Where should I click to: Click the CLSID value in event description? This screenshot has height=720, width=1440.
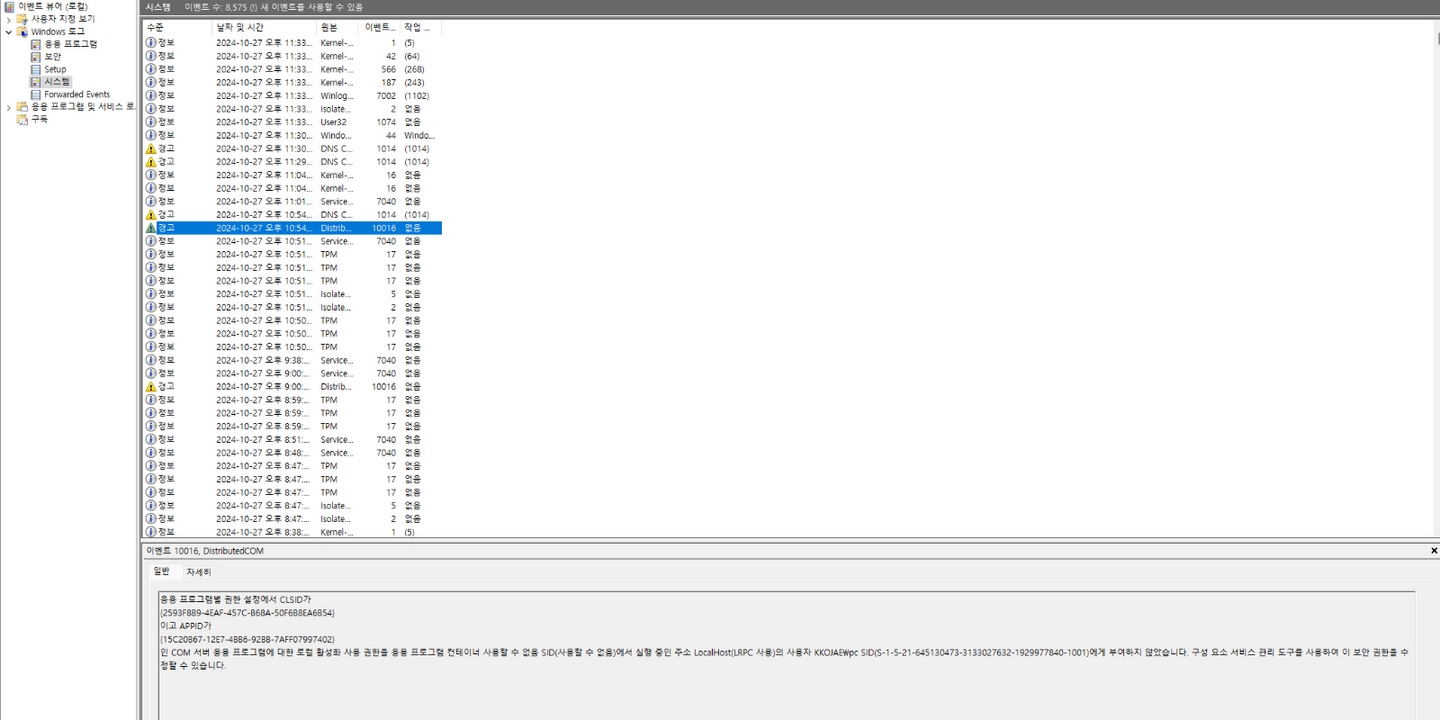(247, 612)
